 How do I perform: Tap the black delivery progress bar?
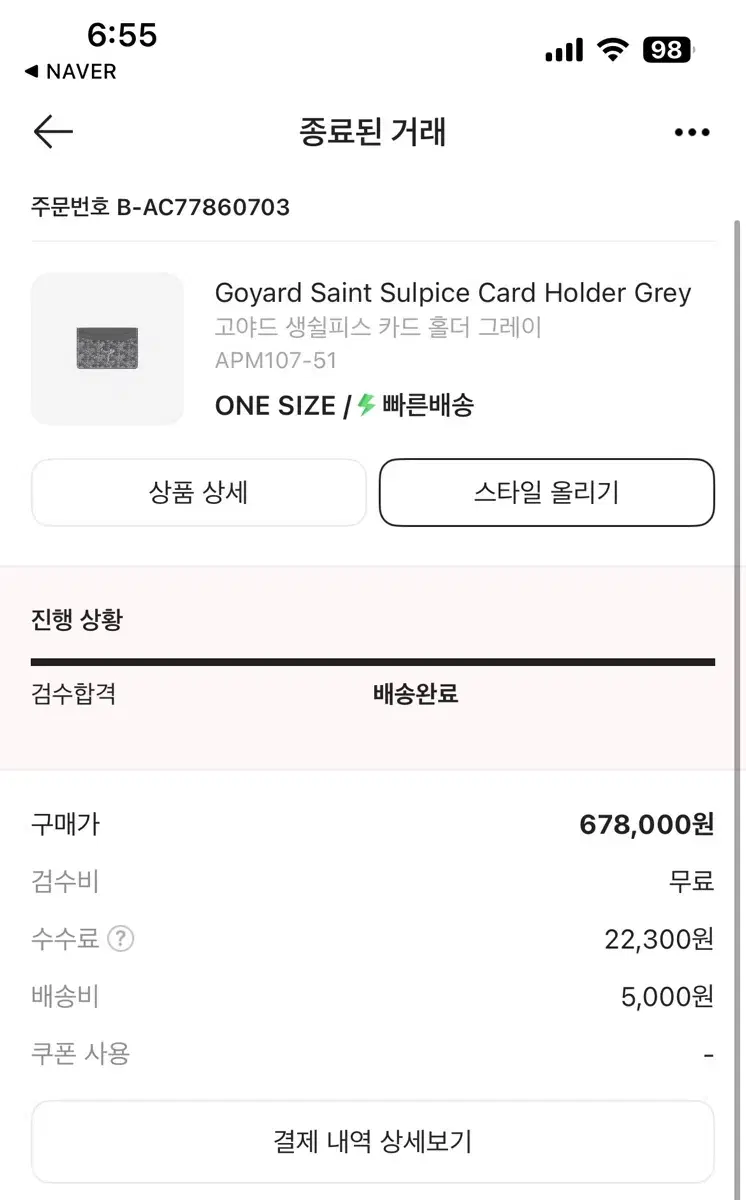point(373,661)
